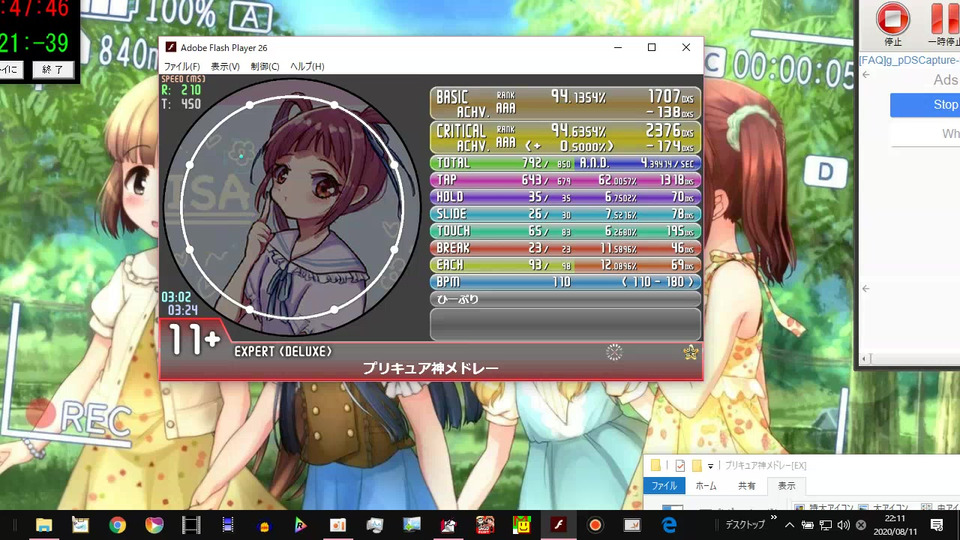This screenshot has height=540, width=960.
Task: Click the lower left arrow in the capture window
Action: [866, 288]
